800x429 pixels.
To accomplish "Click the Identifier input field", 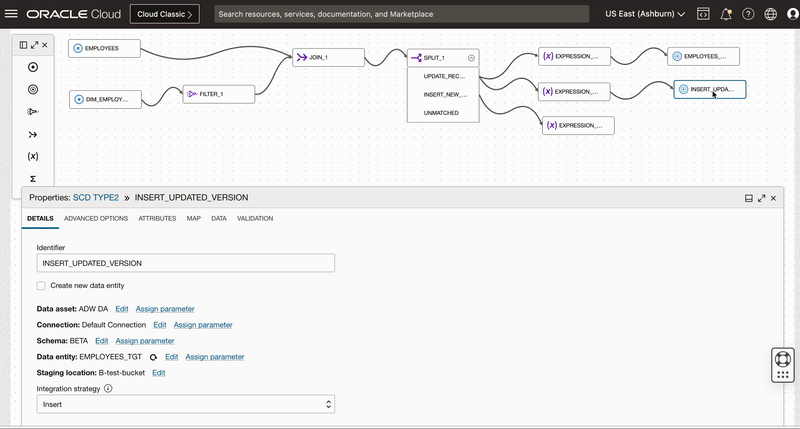I will (186, 263).
